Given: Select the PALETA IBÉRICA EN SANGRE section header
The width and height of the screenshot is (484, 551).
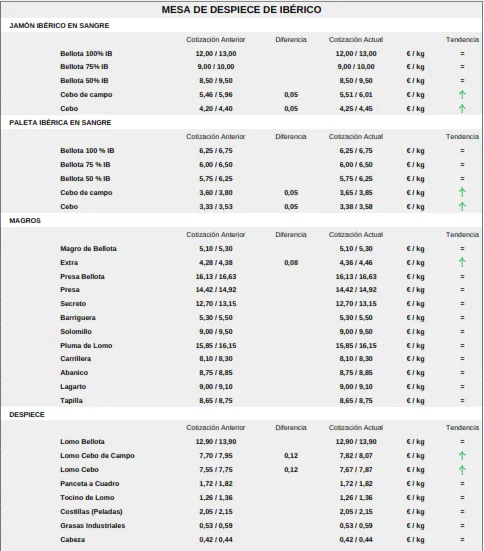Looking at the screenshot, I should [60, 123].
